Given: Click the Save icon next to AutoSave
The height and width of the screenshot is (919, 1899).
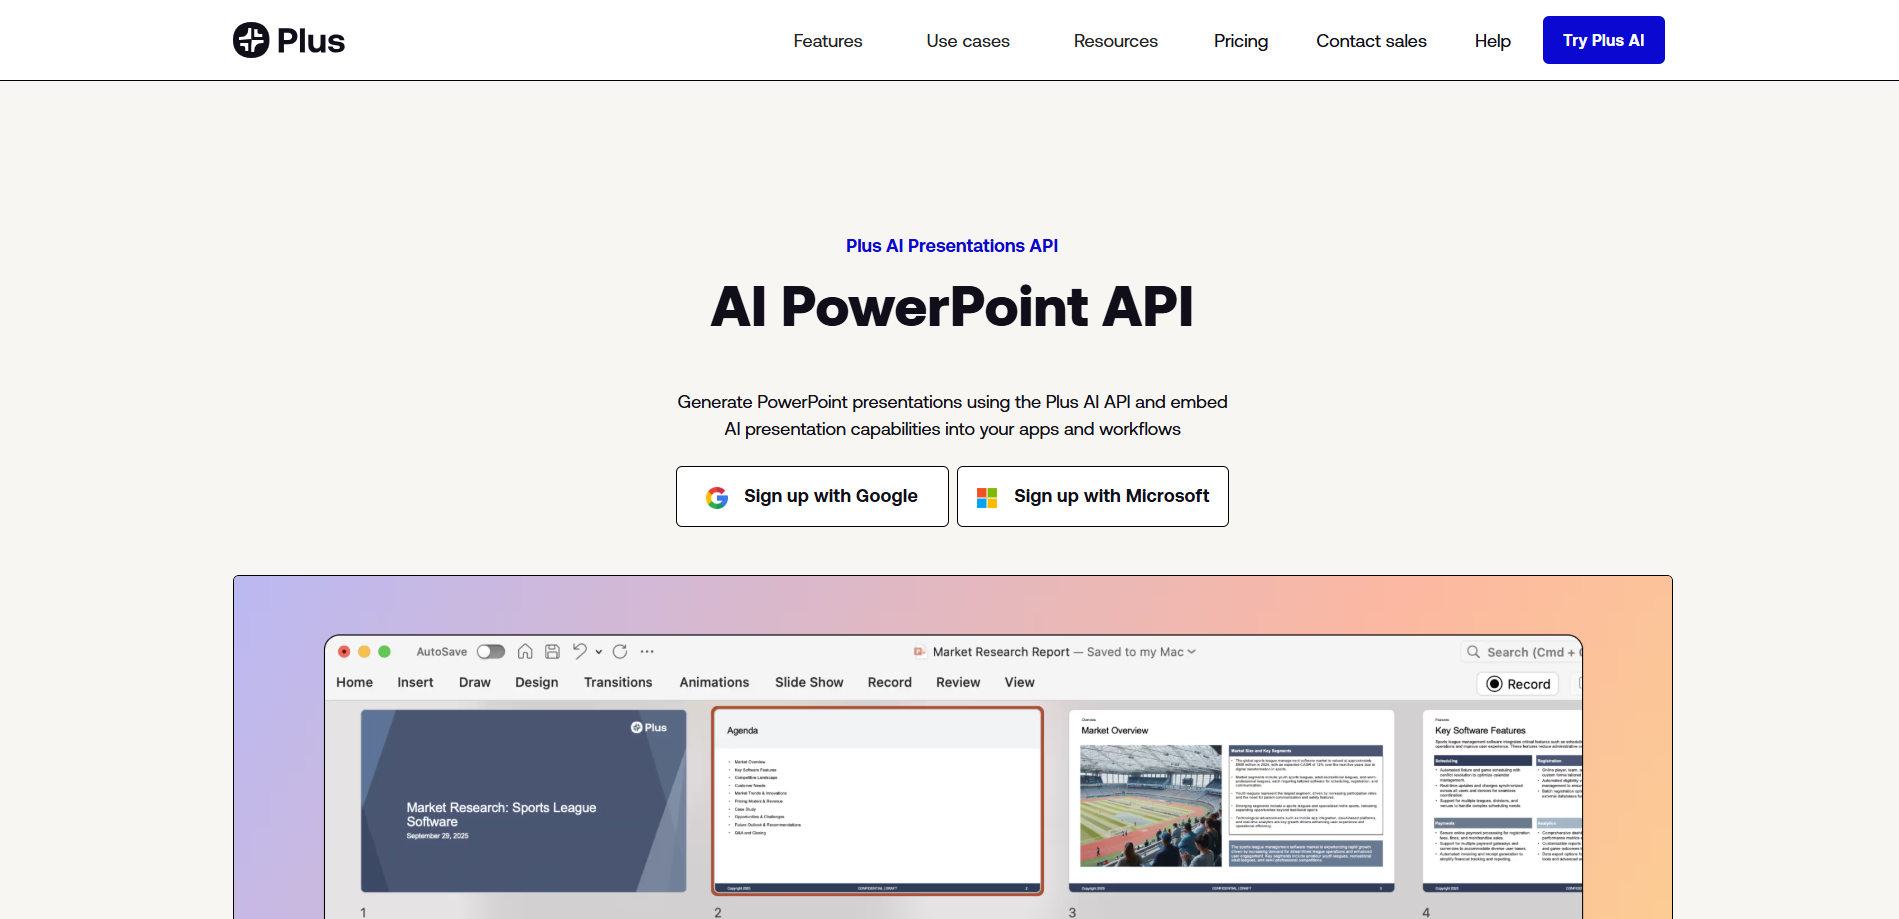Looking at the screenshot, I should click(552, 652).
